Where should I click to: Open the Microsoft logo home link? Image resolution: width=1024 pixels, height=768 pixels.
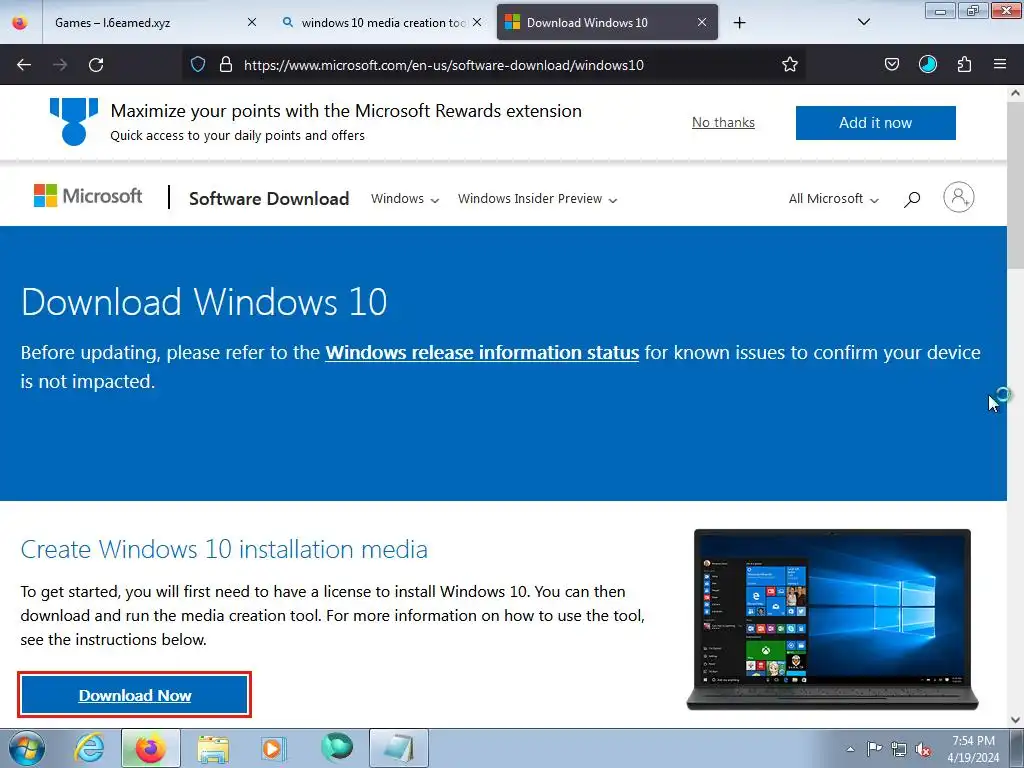coord(88,196)
